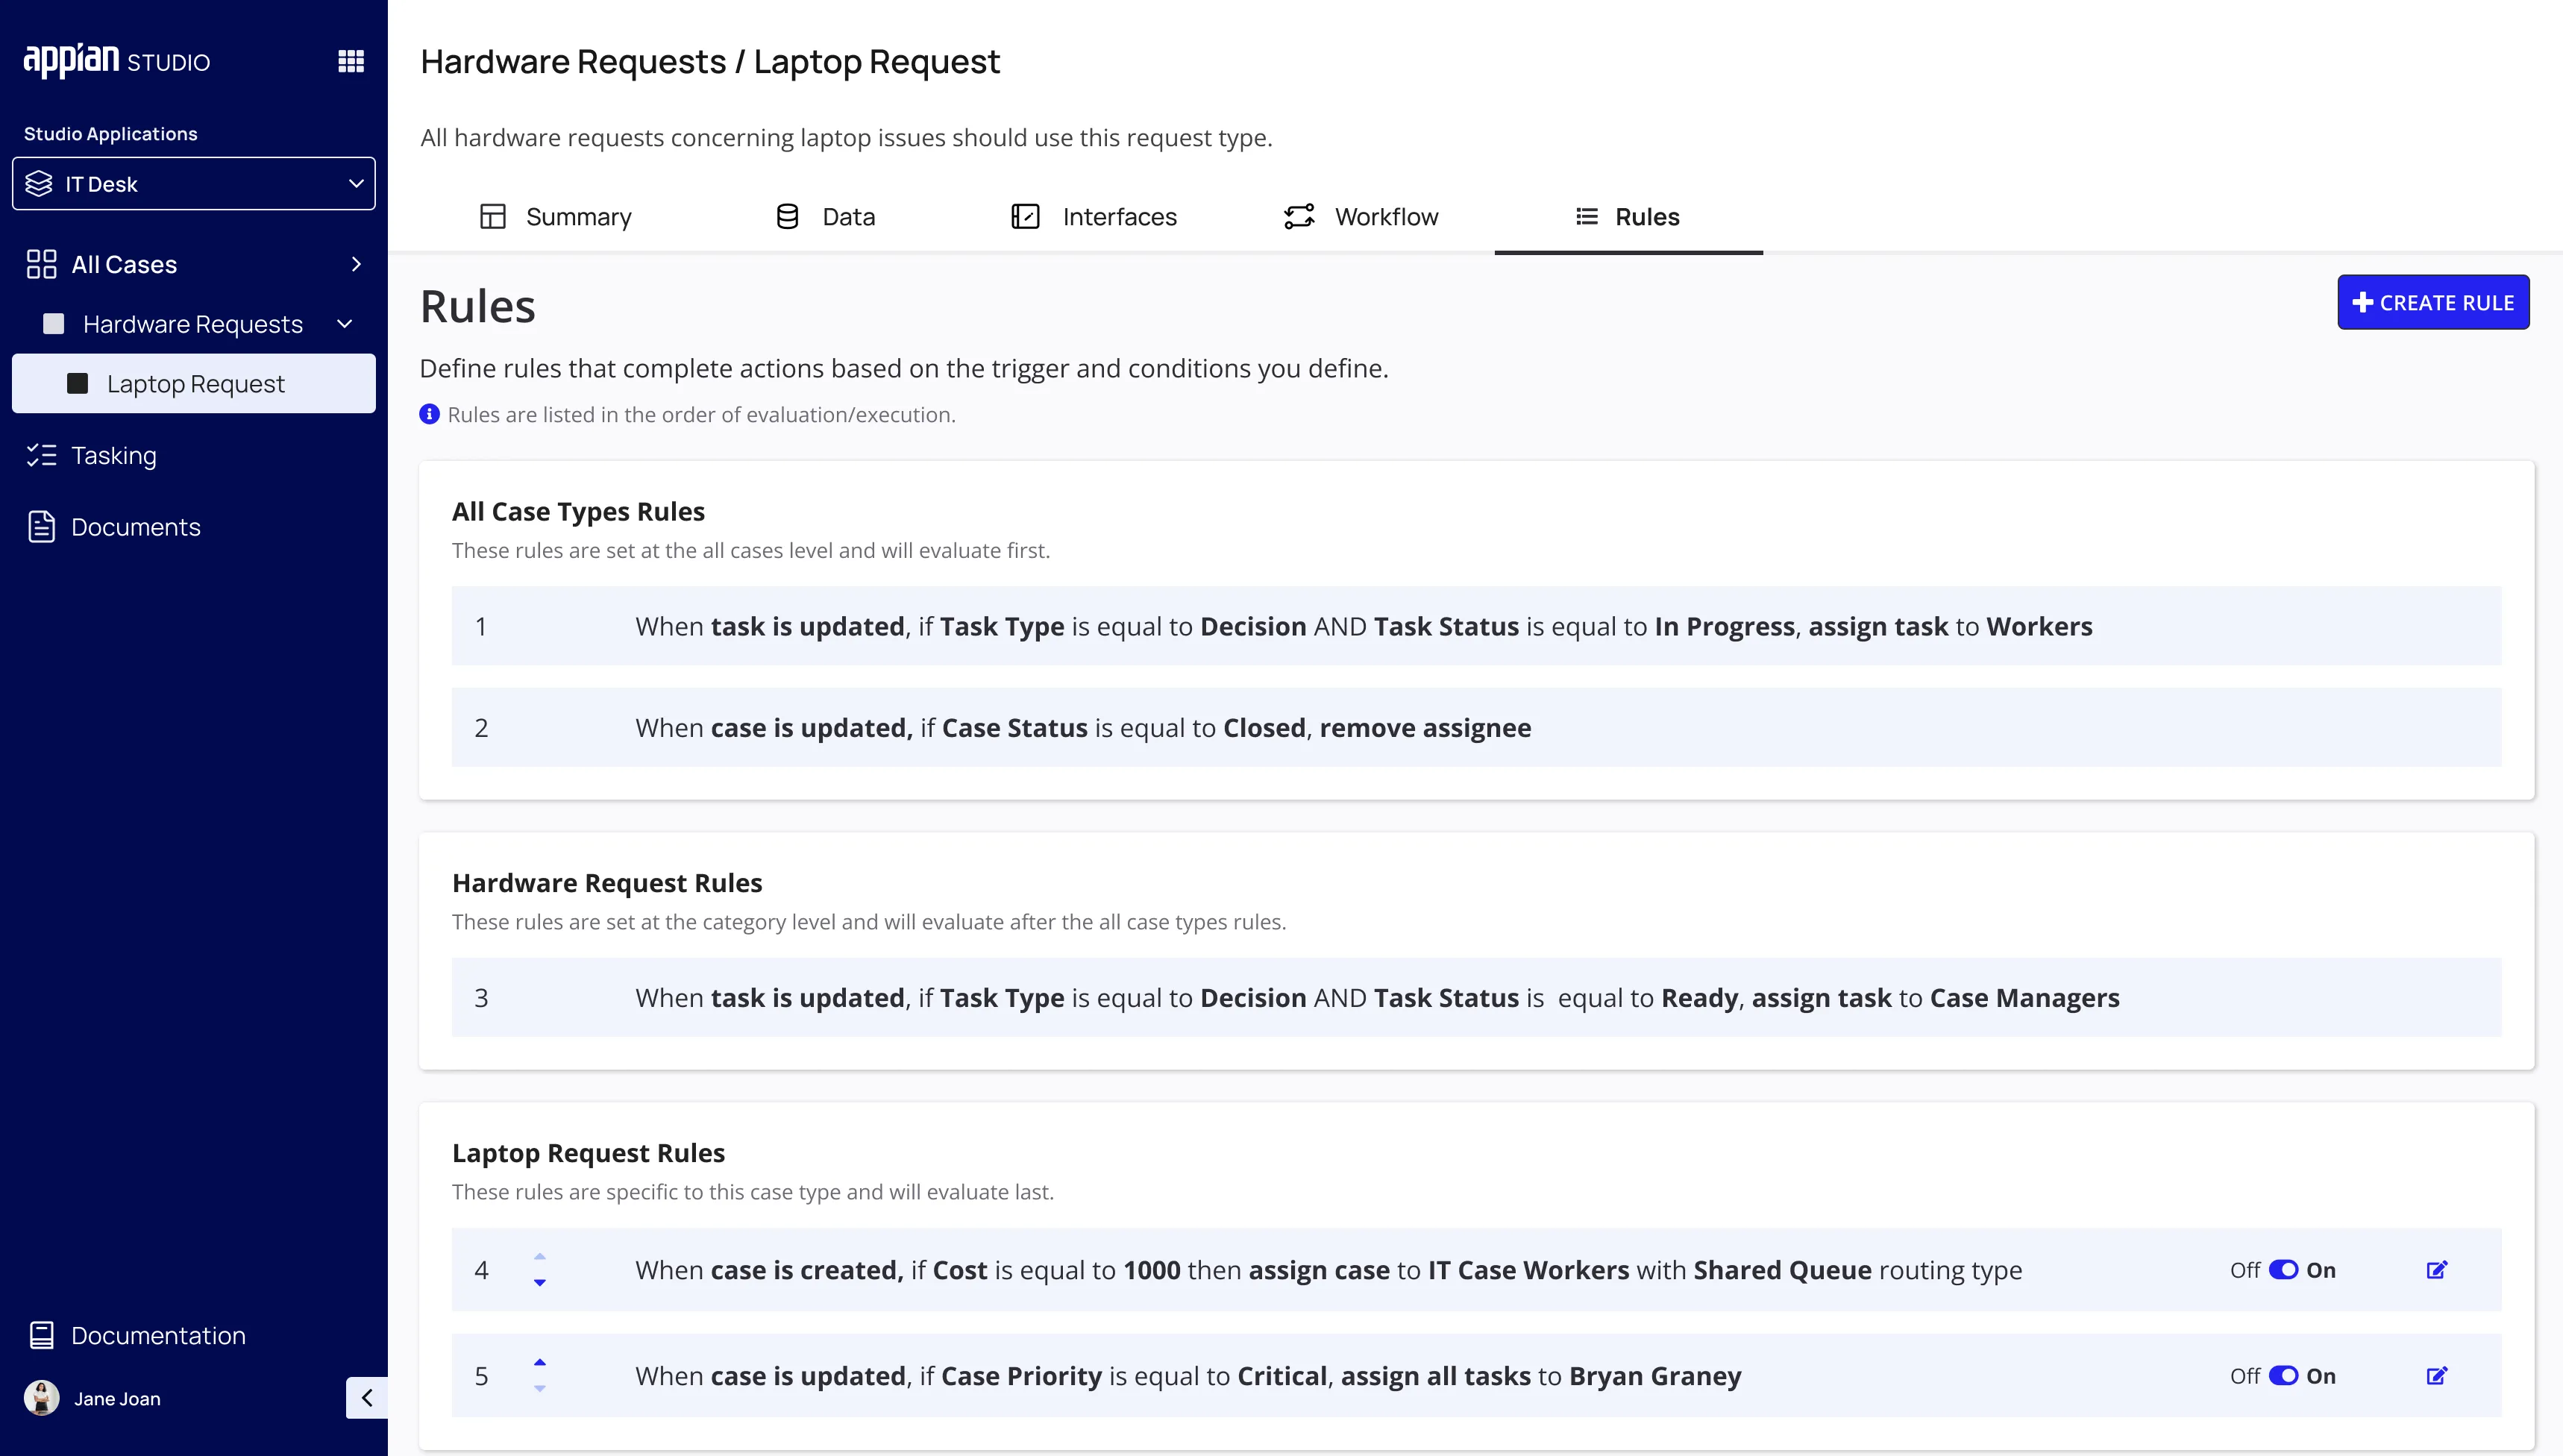The image size is (2563, 1456).
Task: Click the edit icon for rule 5
Action: click(x=2436, y=1376)
